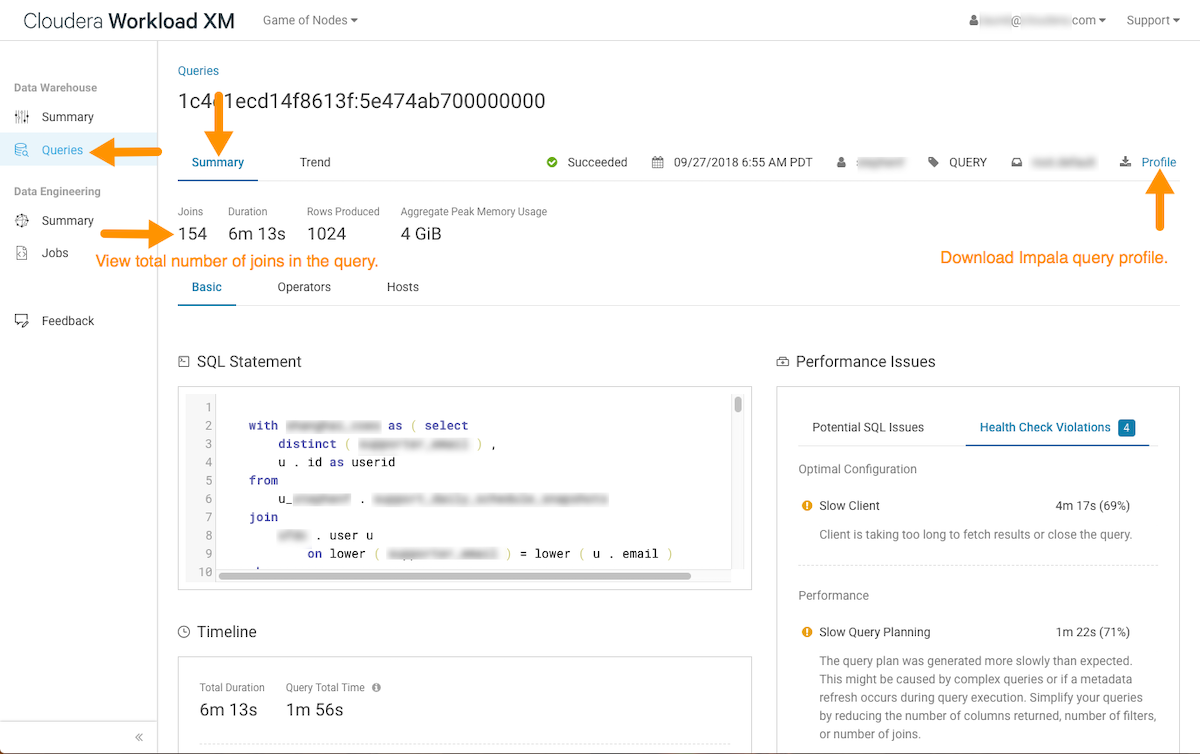The width and height of the screenshot is (1200, 754).
Task: Click the Feedback chat icon
Action: tap(22, 321)
